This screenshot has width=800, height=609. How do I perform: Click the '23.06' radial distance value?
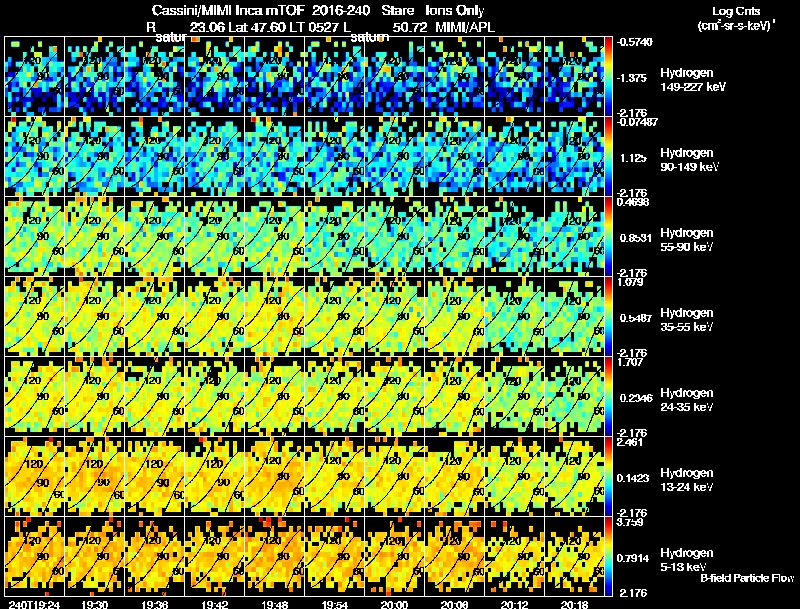click(207, 27)
